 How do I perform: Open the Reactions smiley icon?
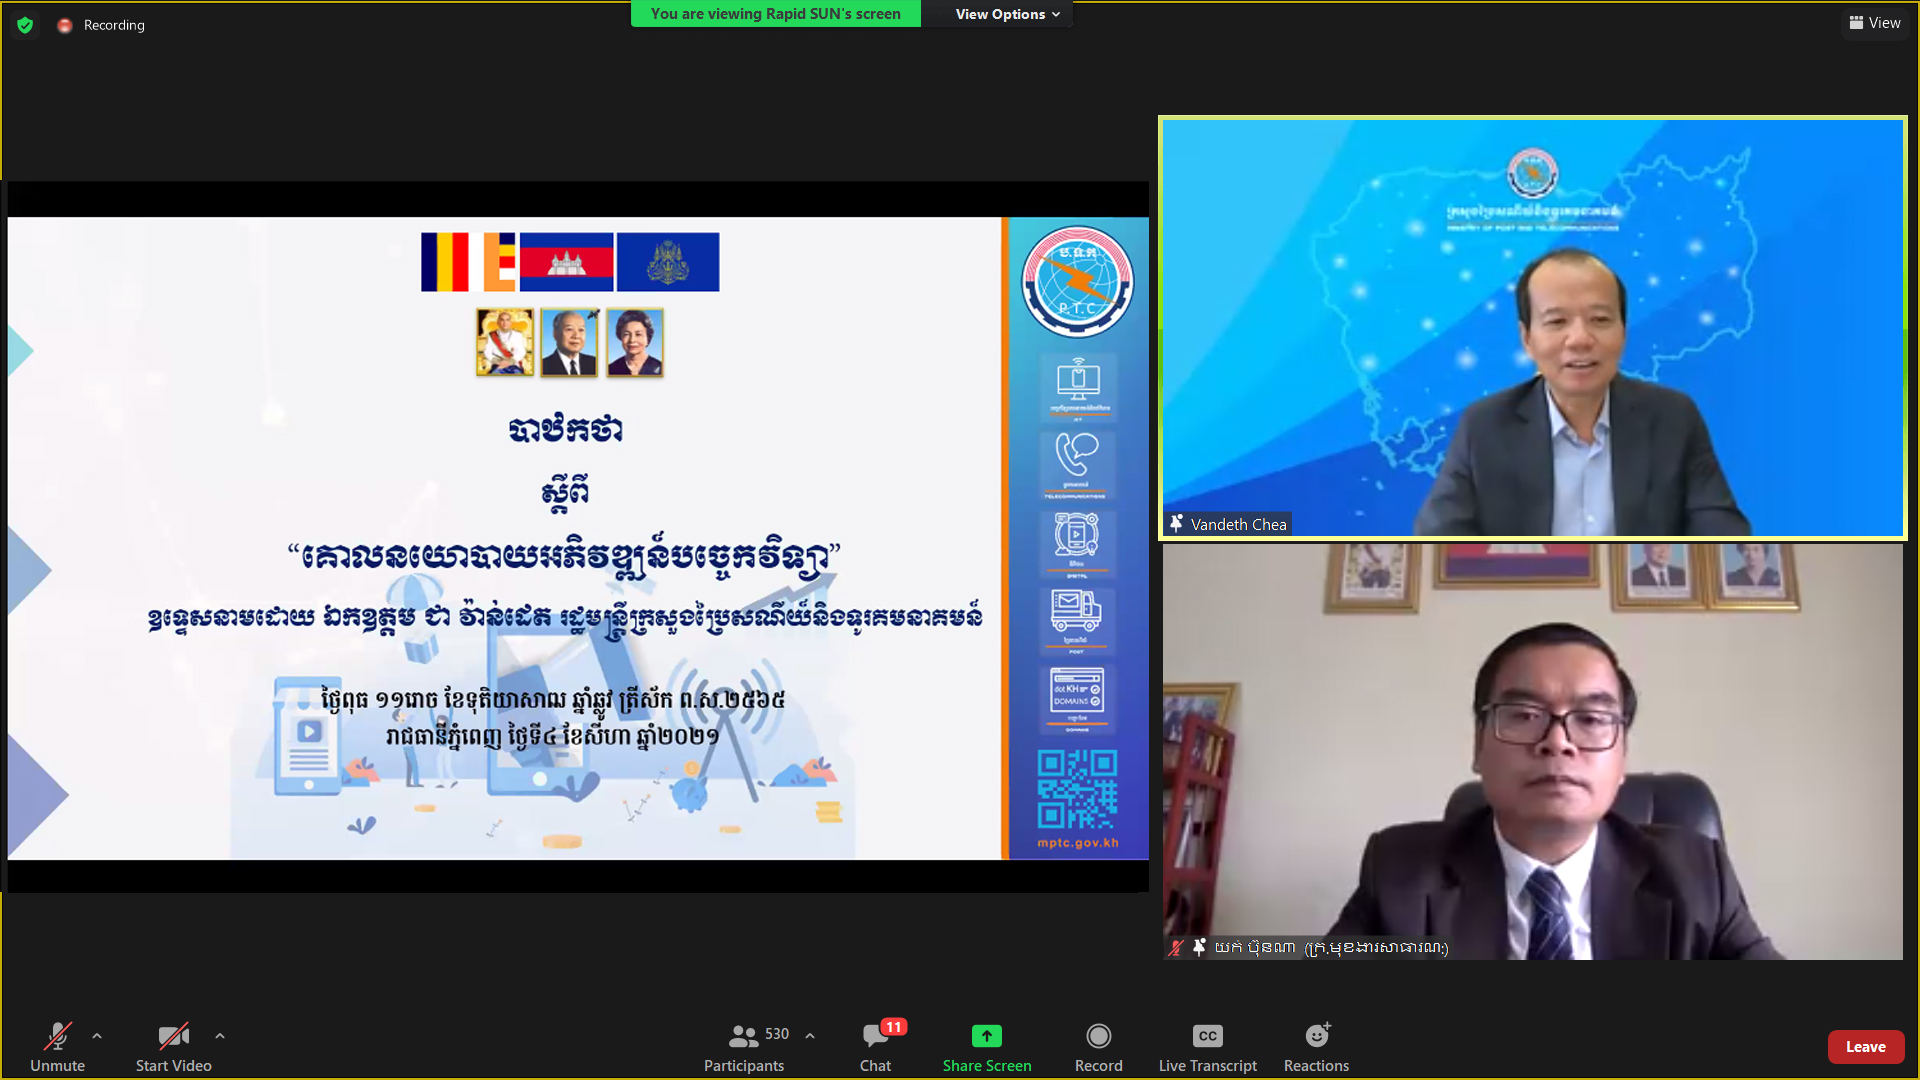1316,1036
